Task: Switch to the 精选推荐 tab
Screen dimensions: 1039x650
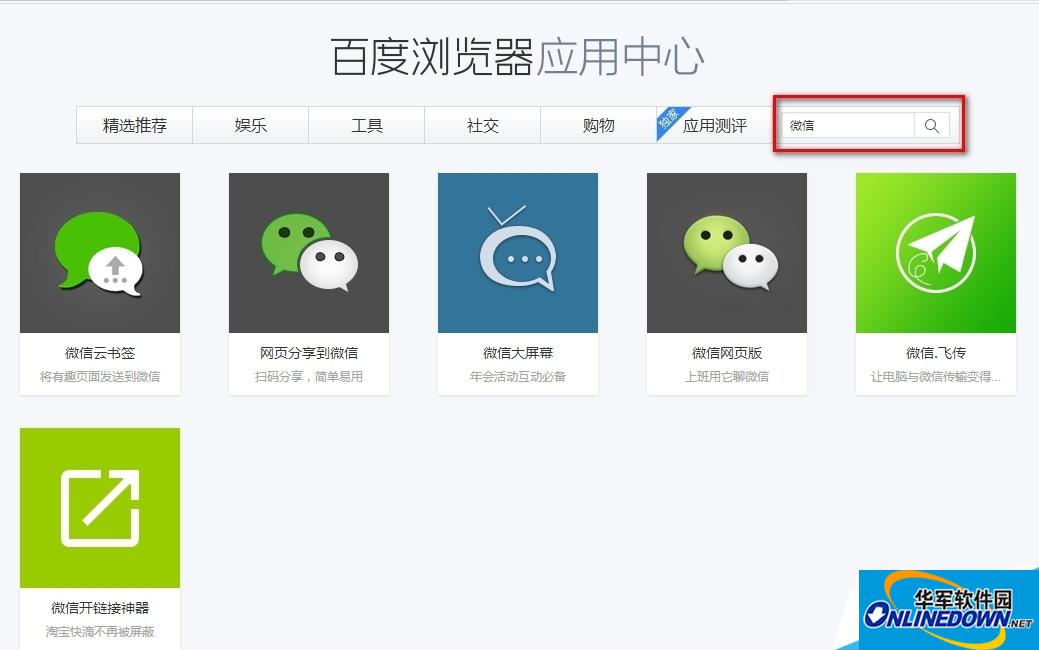Action: tap(134, 125)
